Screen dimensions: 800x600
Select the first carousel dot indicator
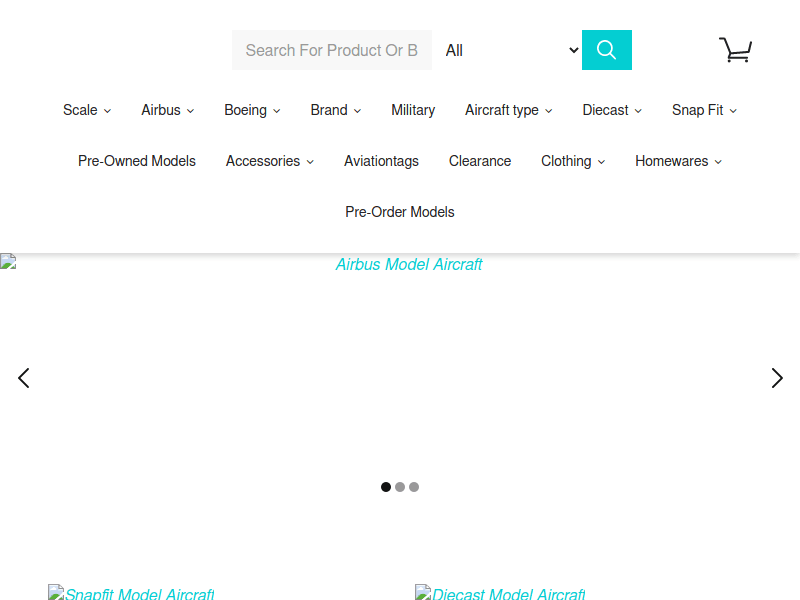[386, 487]
